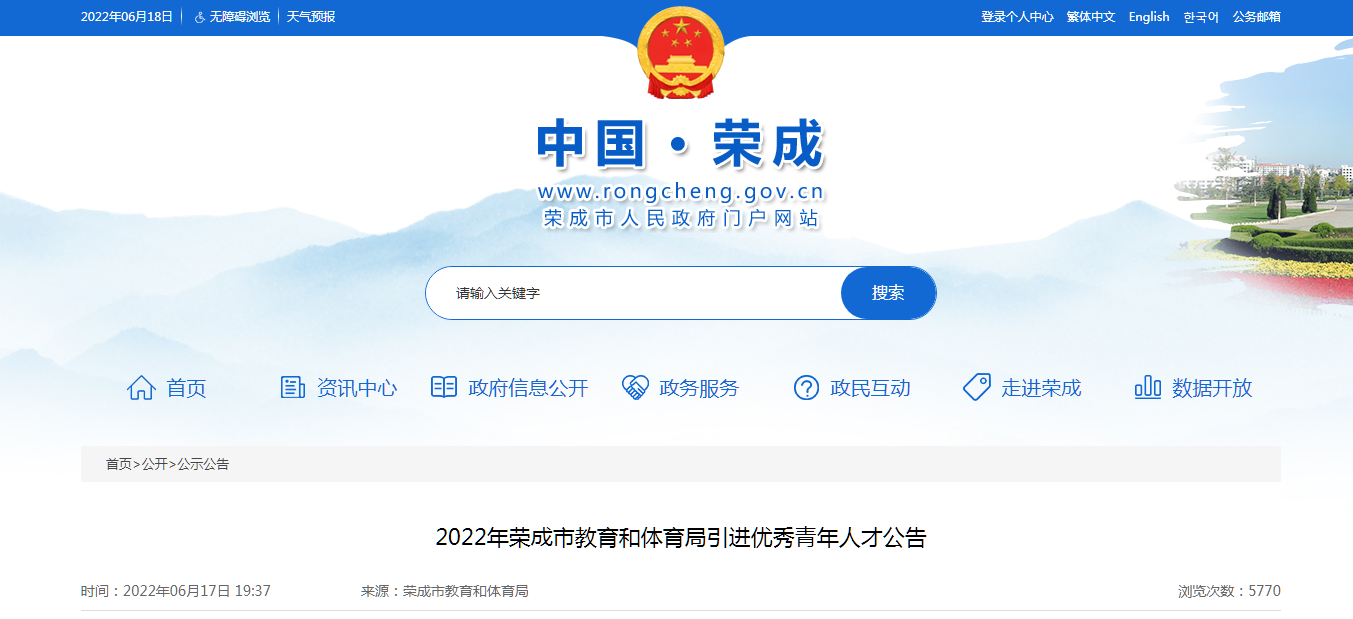Focus the 请输入关键字 search field
1353x619 pixels.
[x=634, y=293]
